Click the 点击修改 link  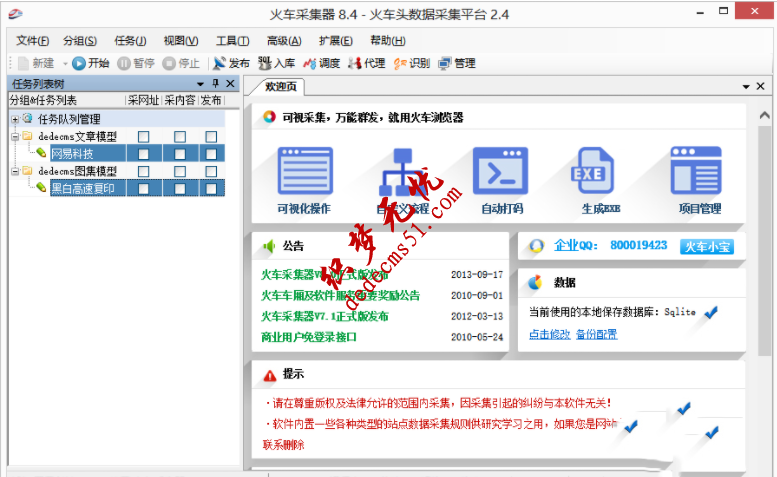click(x=550, y=334)
